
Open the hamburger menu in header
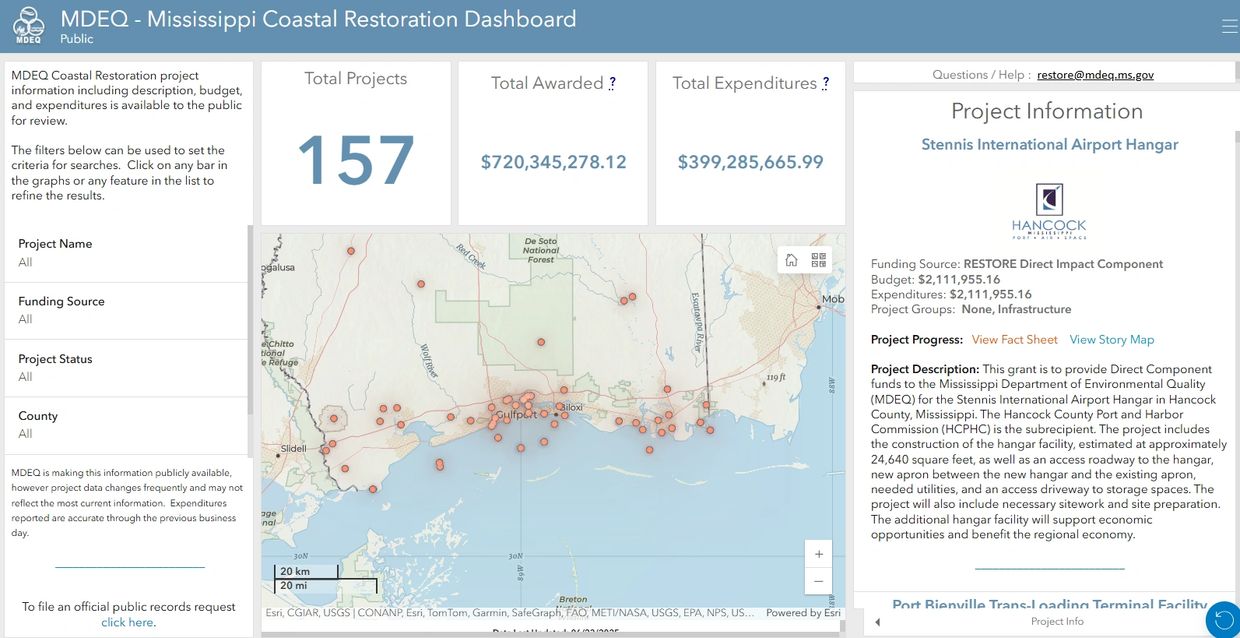[x=1229, y=26]
